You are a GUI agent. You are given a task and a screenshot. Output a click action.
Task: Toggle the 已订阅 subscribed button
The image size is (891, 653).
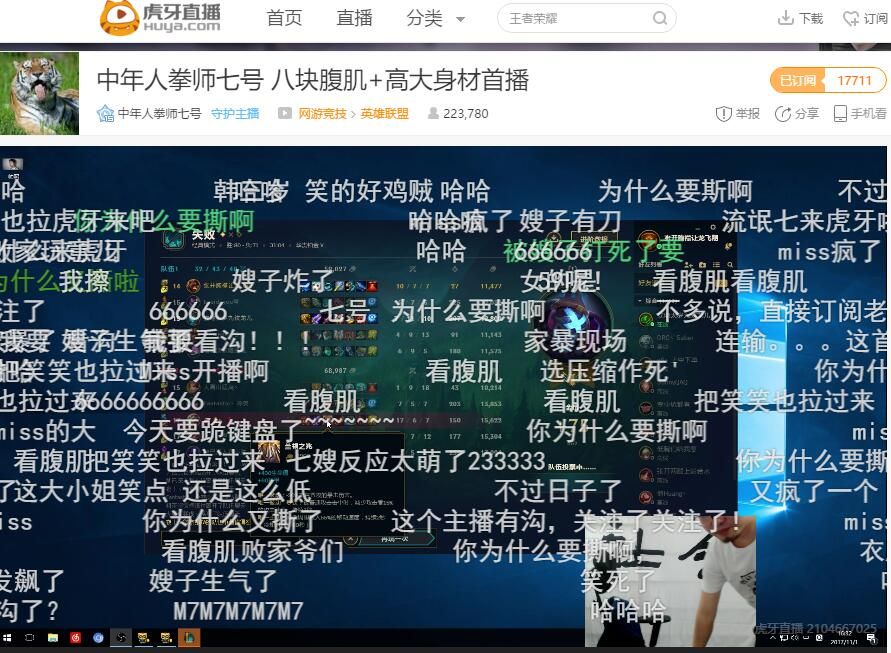click(x=797, y=80)
